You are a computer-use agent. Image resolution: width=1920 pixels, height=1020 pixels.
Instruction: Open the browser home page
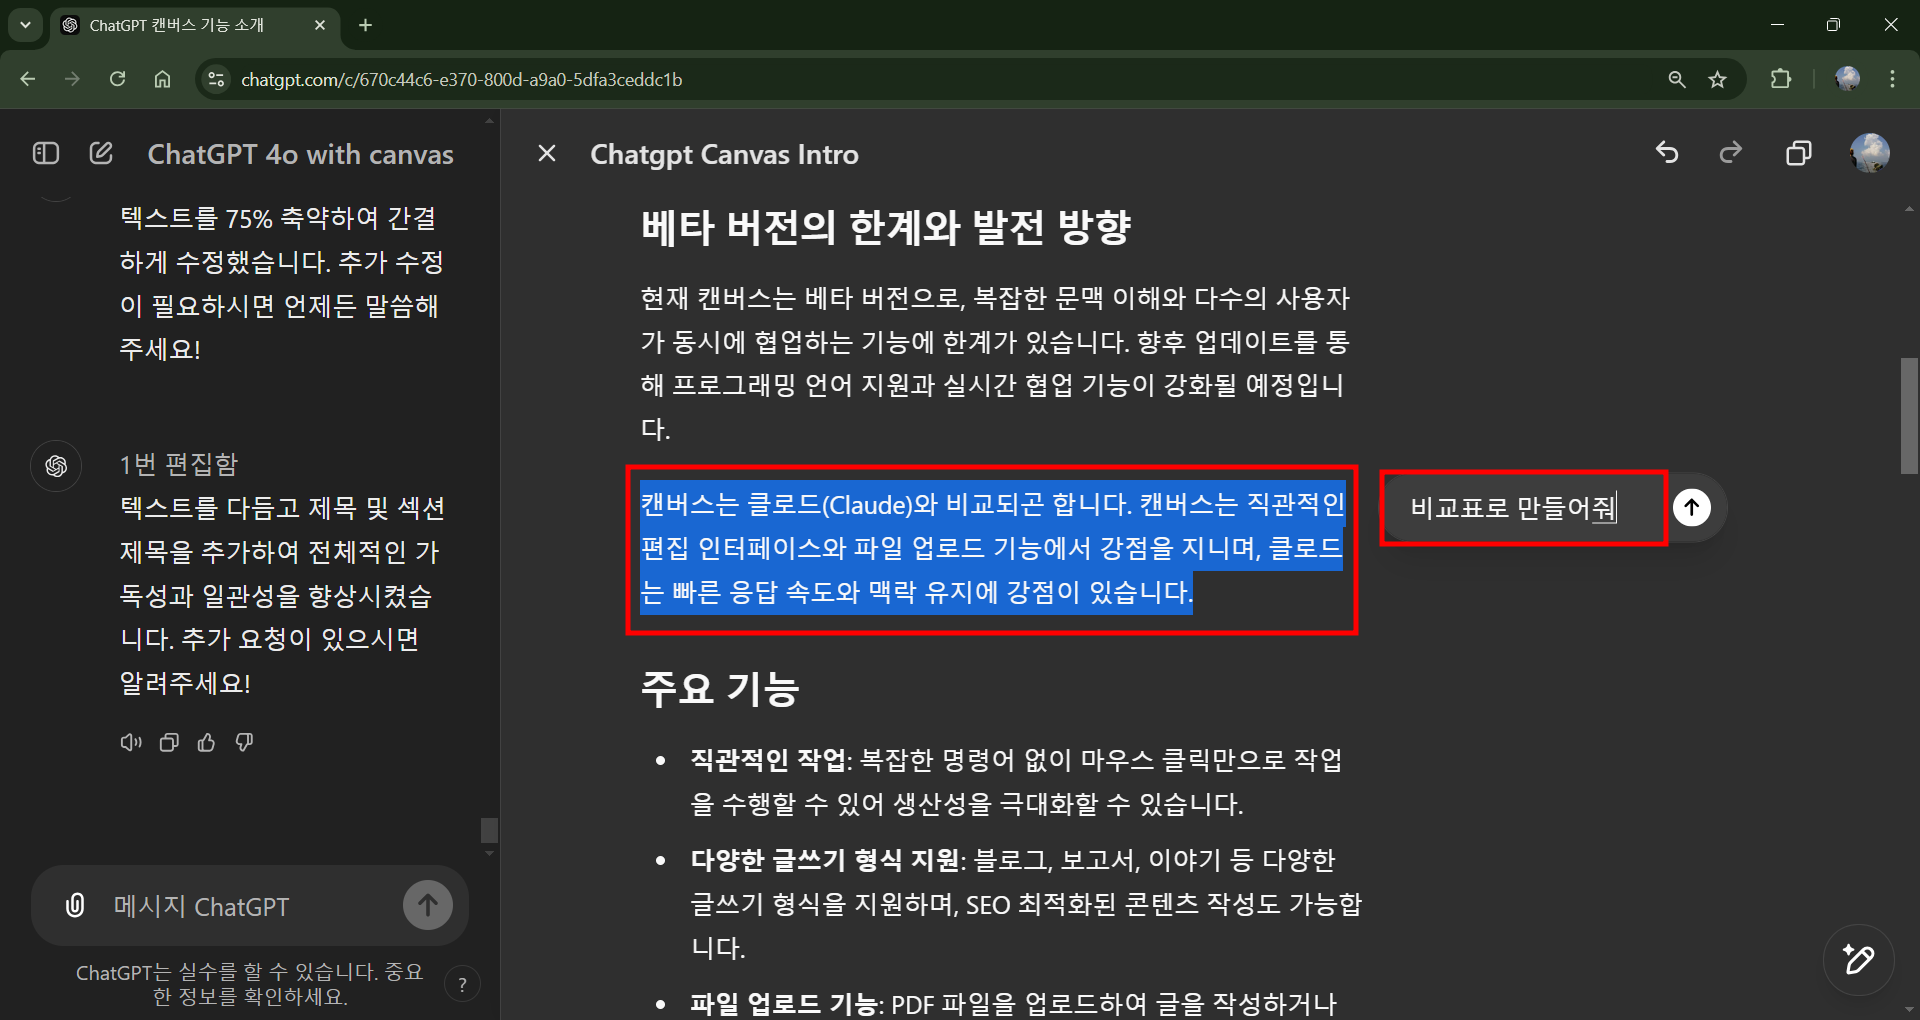162,79
